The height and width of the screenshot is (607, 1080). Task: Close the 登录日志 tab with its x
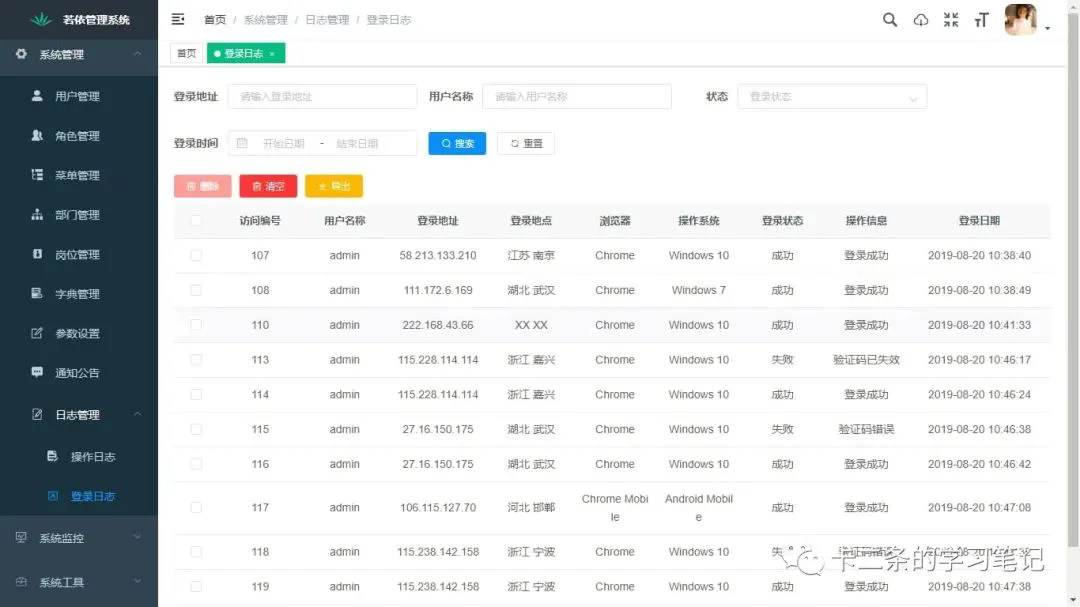point(272,54)
